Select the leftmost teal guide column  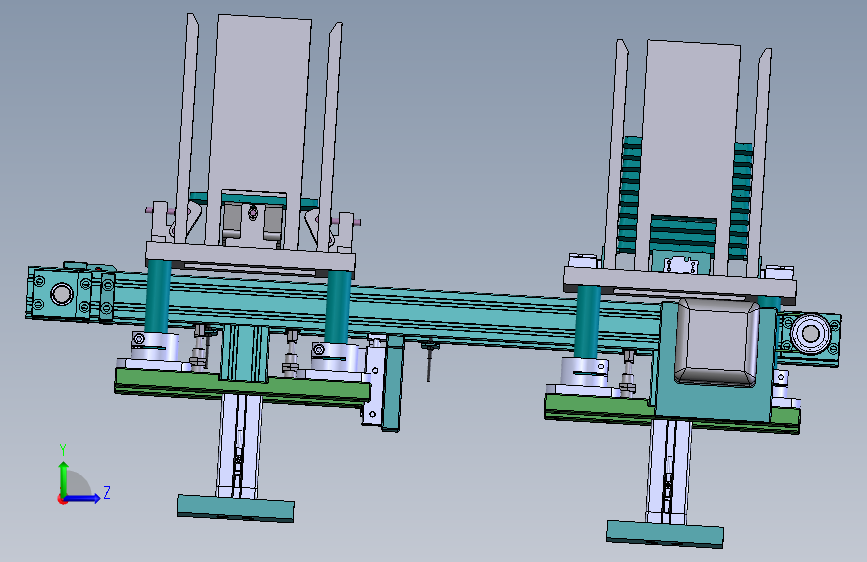[x=158, y=296]
